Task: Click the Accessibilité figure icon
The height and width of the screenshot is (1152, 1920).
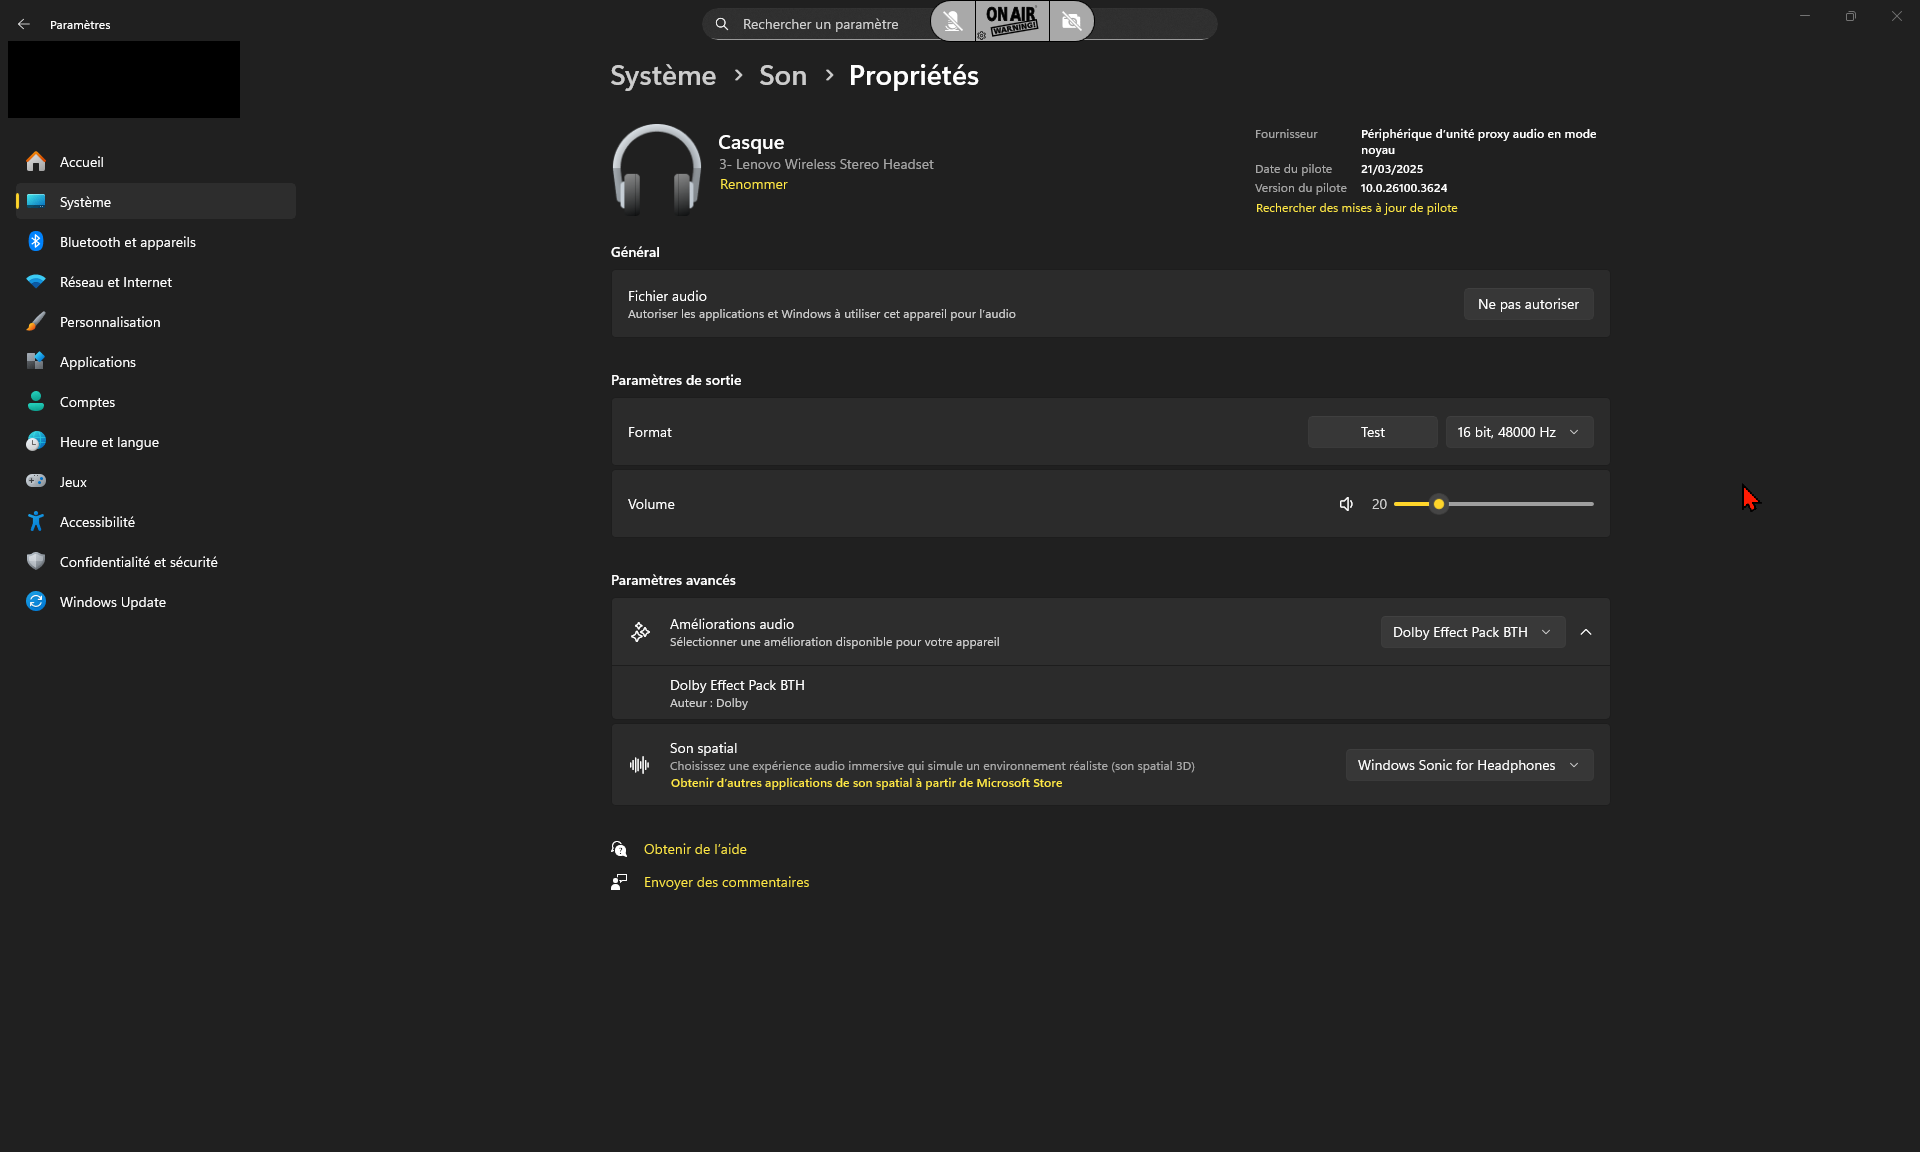Action: pyautogui.click(x=36, y=522)
